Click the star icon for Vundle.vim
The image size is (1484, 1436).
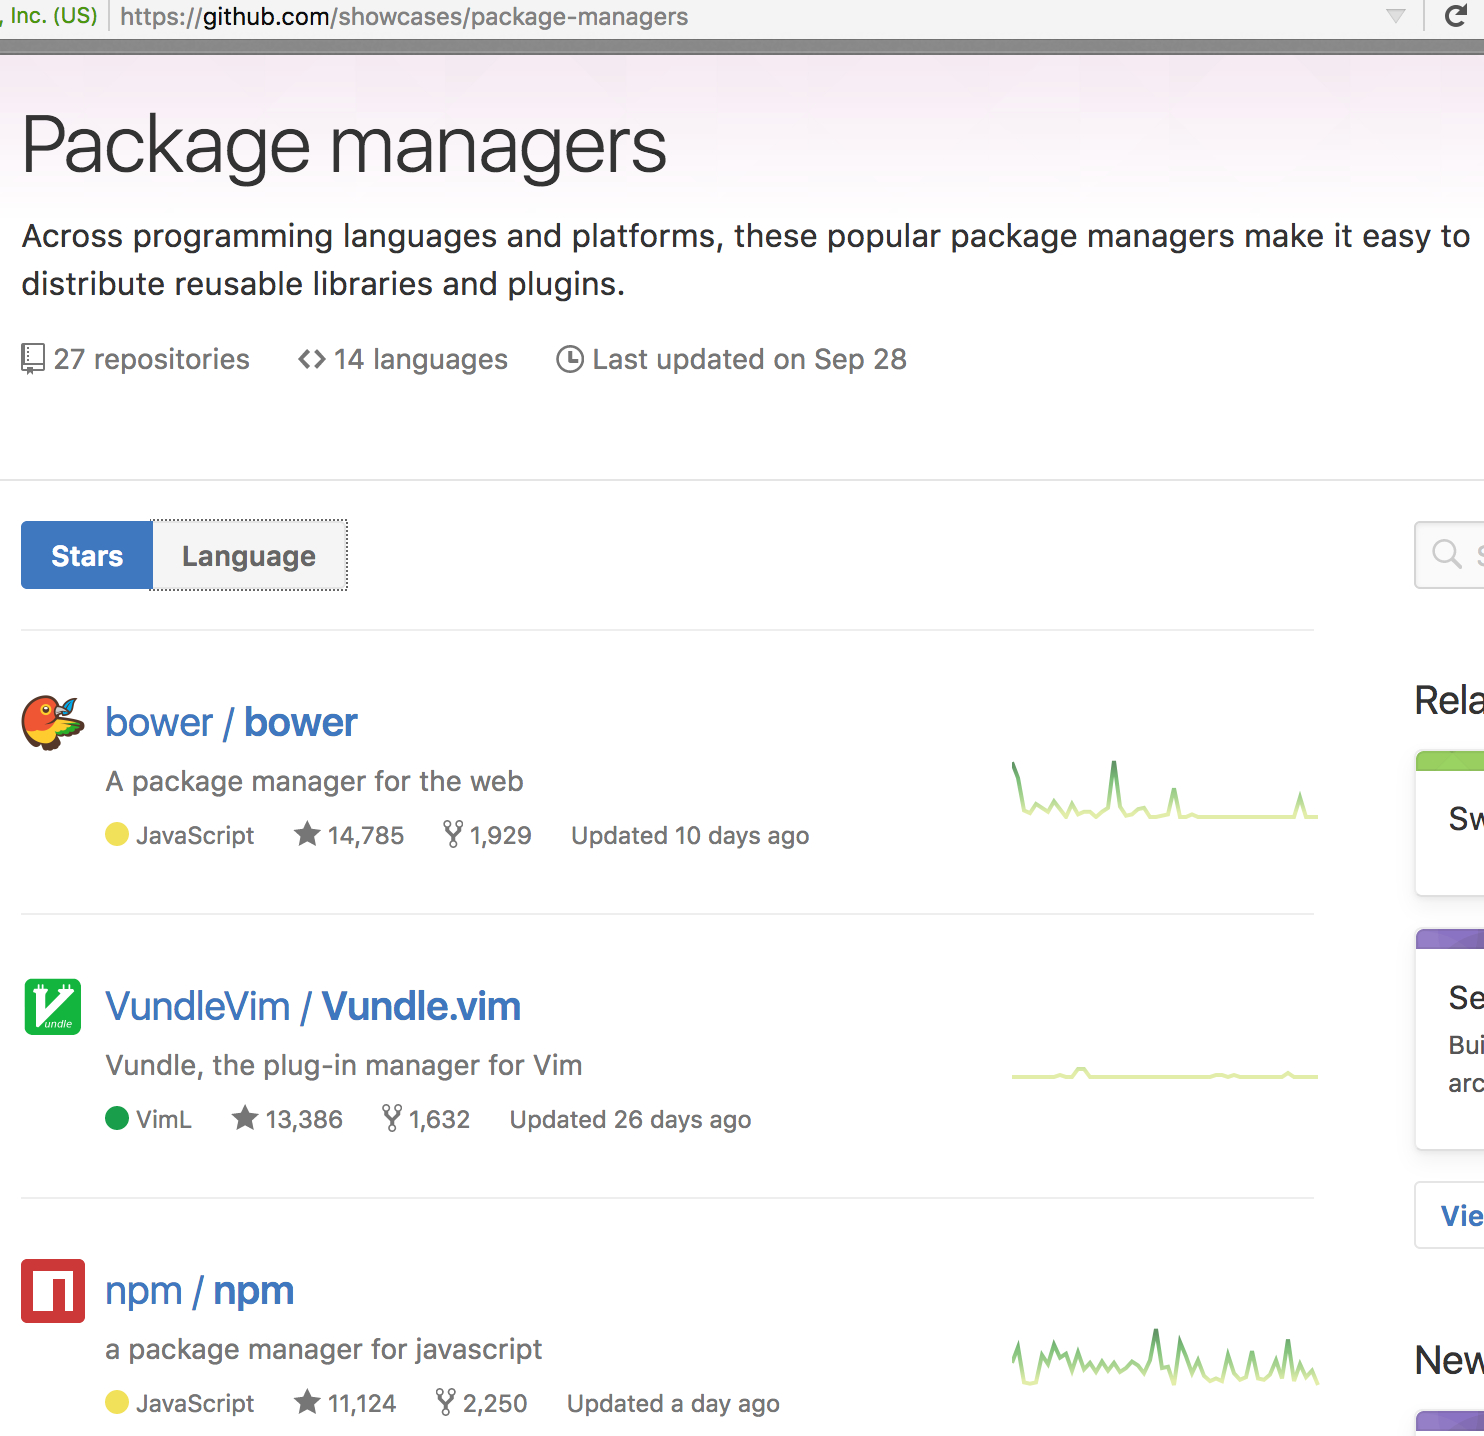point(245,1117)
